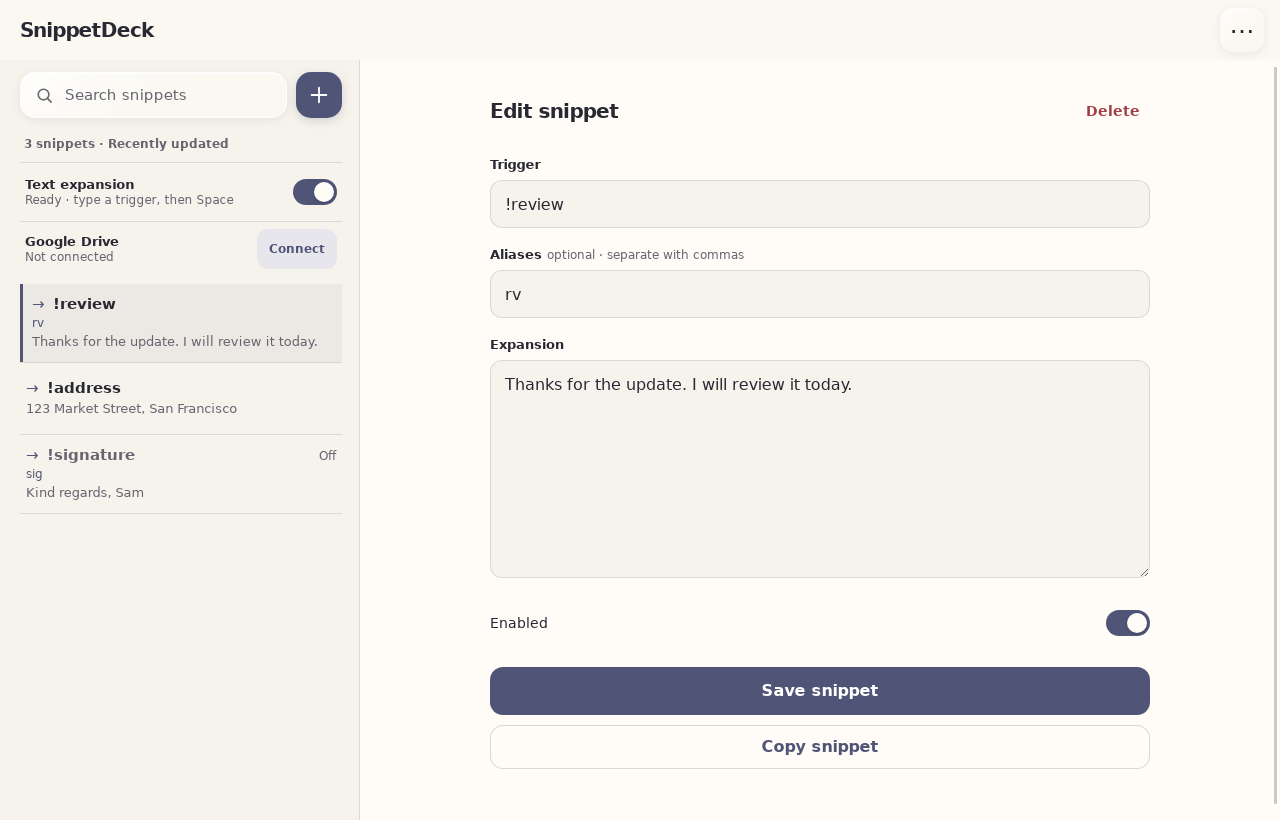Select the !address snippet in the list
Screen dimensions: 1280x820
point(181,398)
